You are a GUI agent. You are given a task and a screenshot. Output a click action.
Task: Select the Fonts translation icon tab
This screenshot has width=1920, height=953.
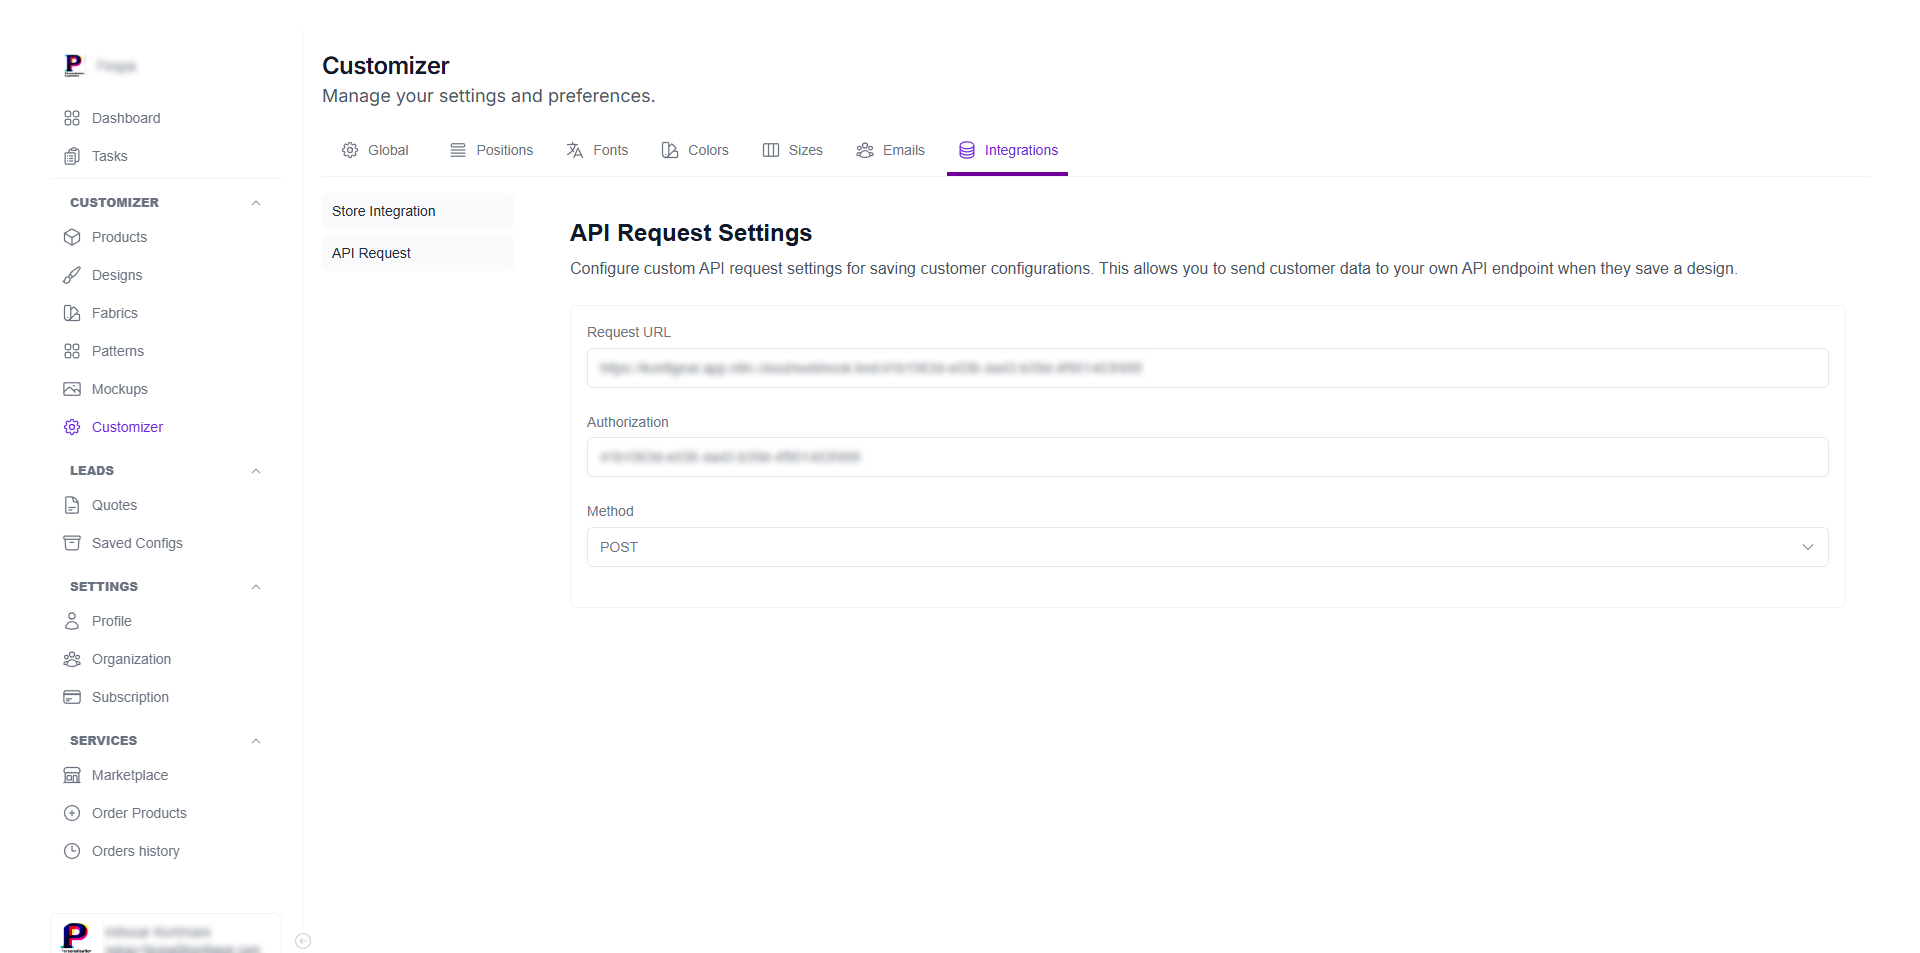[x=574, y=150]
